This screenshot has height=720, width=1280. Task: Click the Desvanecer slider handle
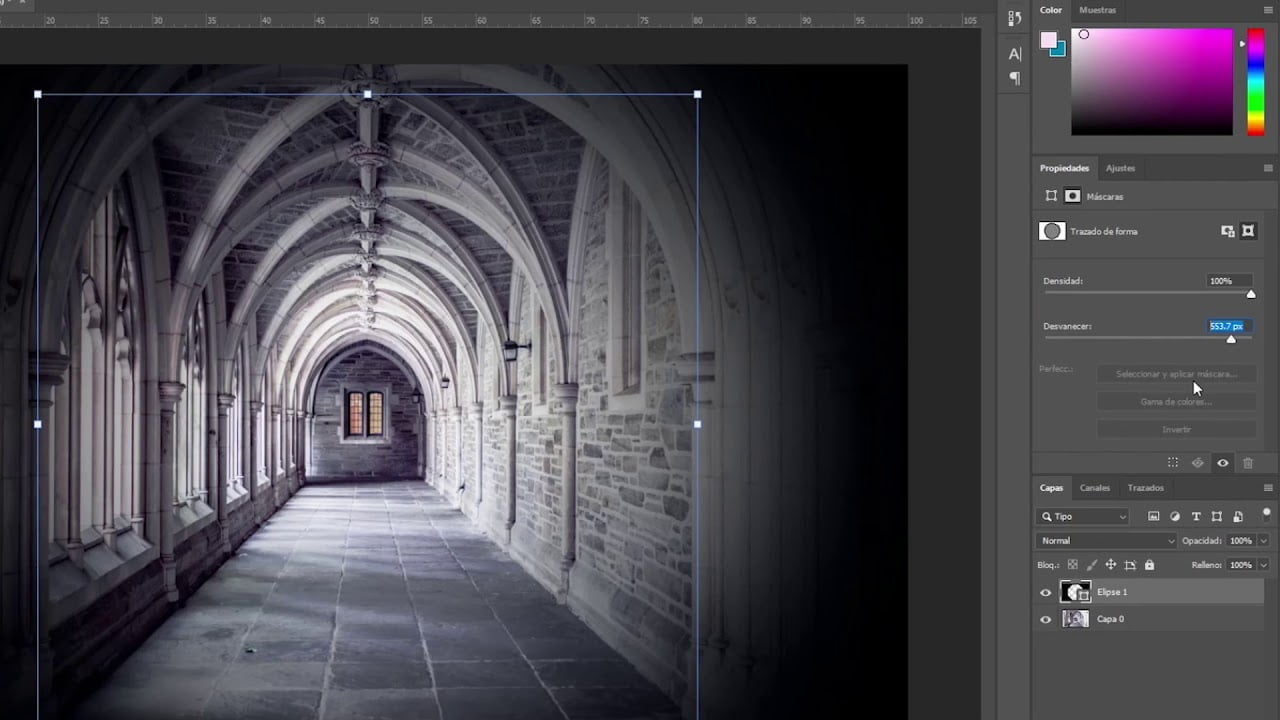(x=1231, y=339)
